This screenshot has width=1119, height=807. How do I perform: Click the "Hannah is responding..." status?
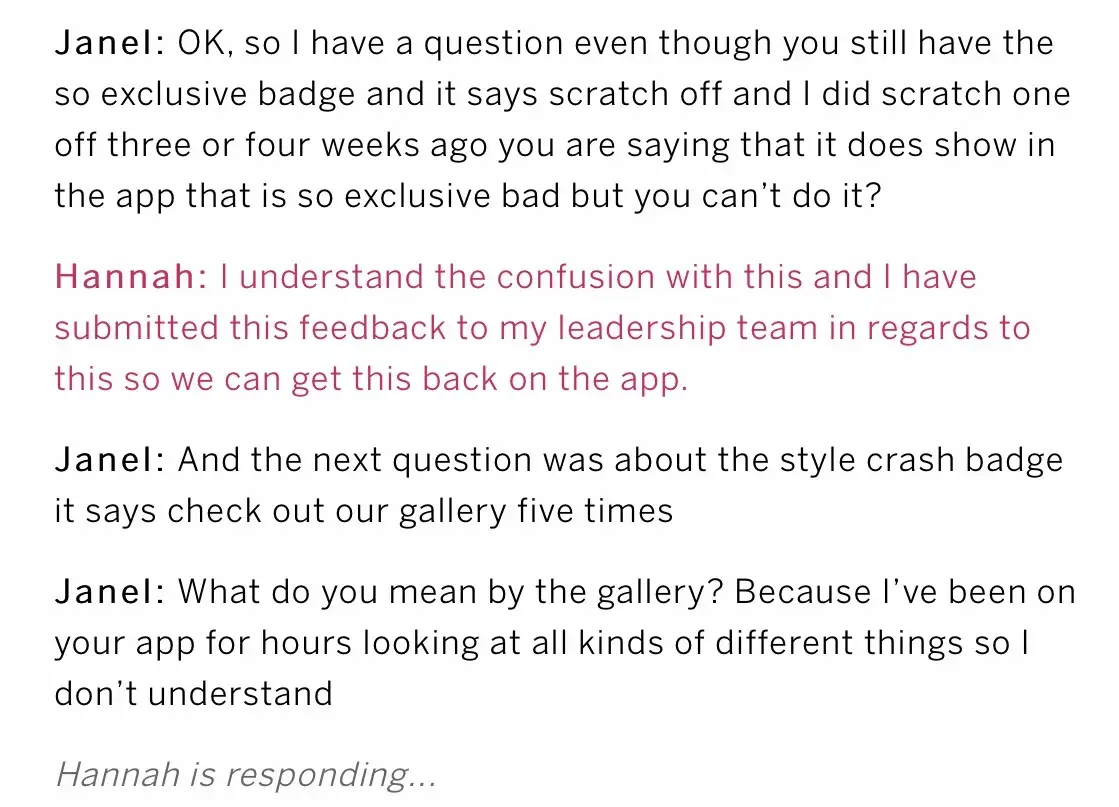pyautogui.click(x=245, y=774)
